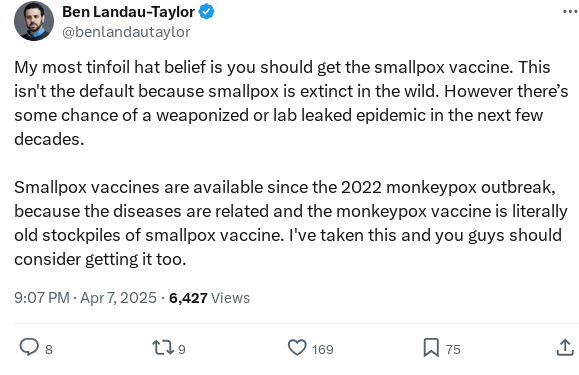
Task: Open the @benlandautaylor handle link
Action: [x=126, y=32]
